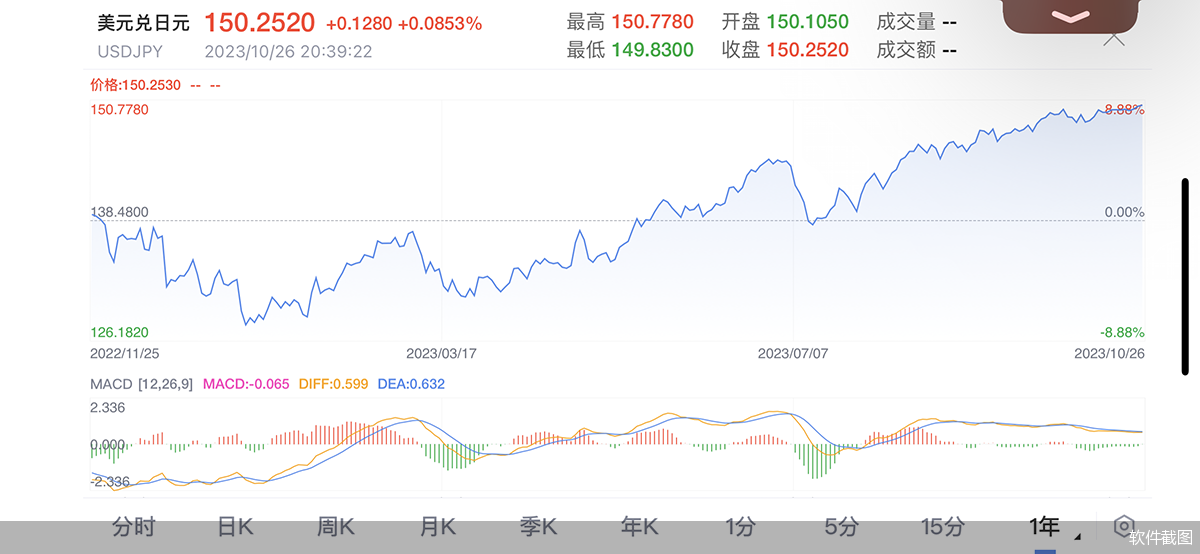
Task: Close the landscape chart view
Action: click(1113, 39)
